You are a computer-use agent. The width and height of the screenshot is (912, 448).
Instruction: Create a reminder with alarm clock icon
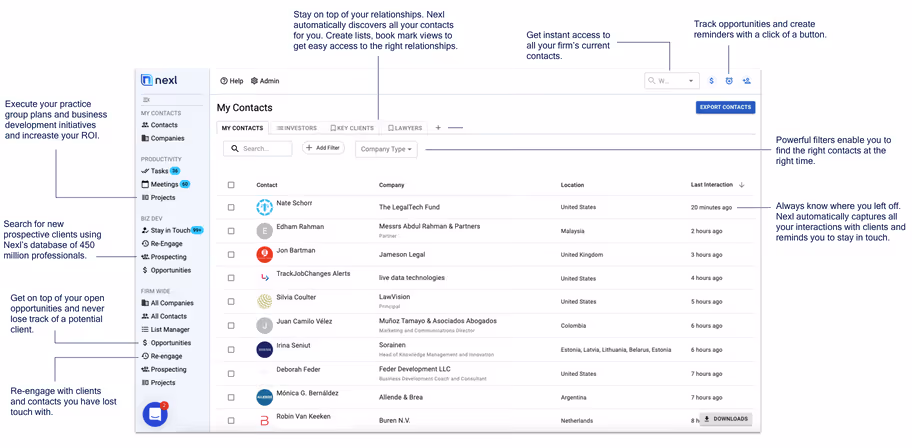[x=729, y=81]
